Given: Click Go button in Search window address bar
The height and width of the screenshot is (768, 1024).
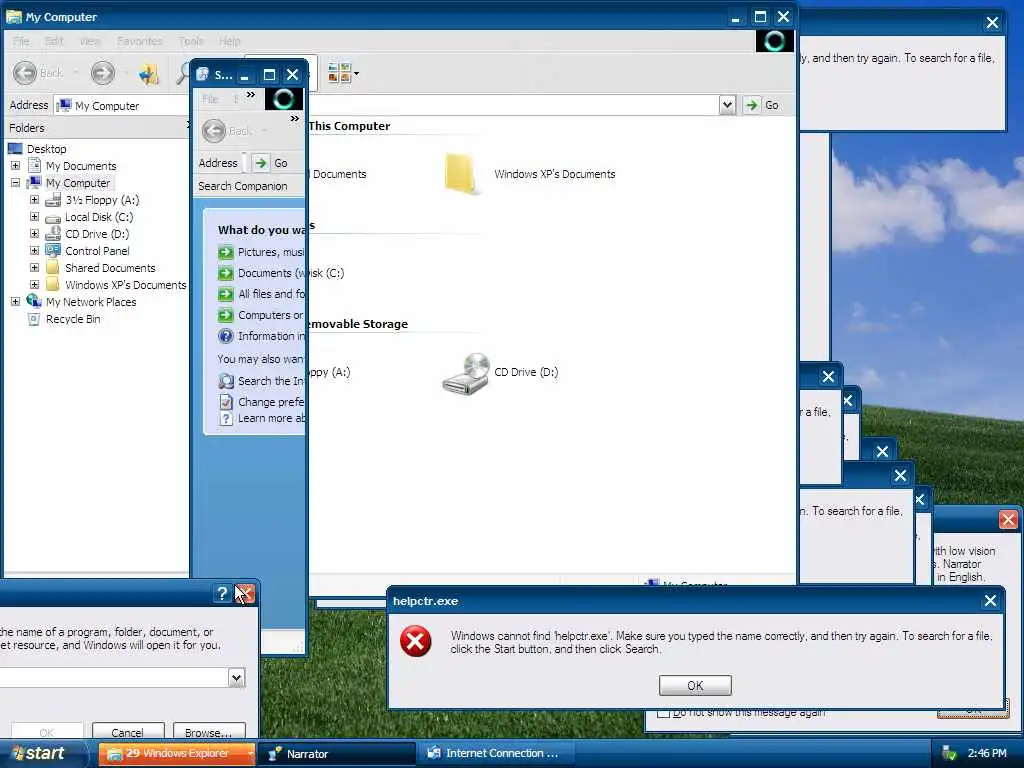Looking at the screenshot, I should click(271, 163).
